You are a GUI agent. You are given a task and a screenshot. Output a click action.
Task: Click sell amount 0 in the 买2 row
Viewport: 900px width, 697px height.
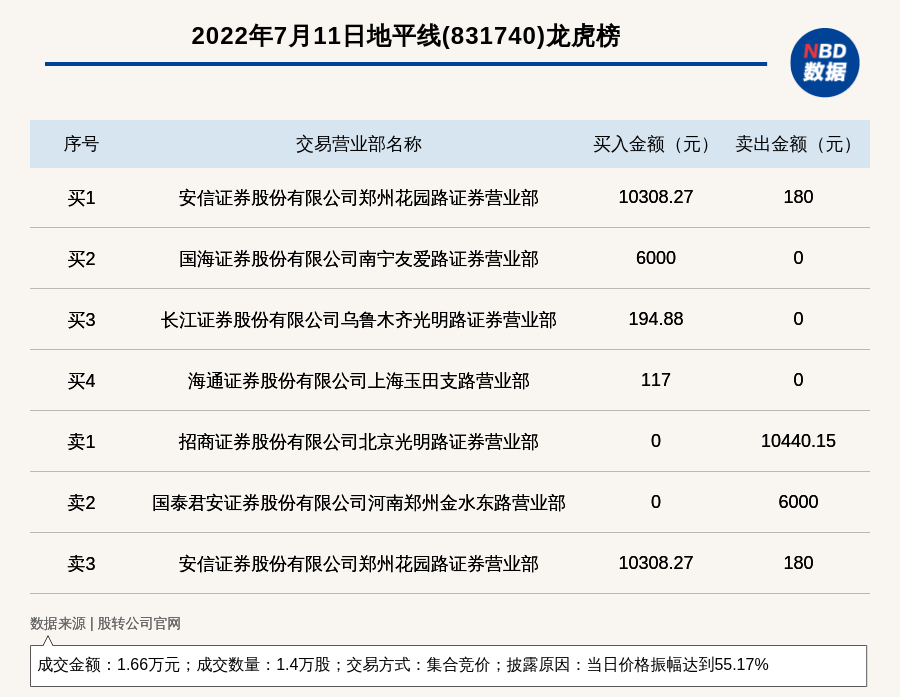point(798,258)
